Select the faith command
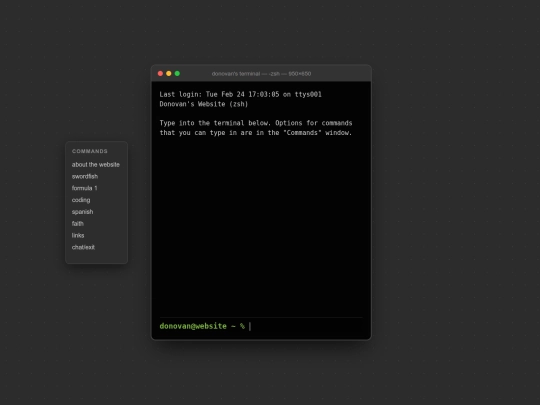Image resolution: width=540 pixels, height=405 pixels. pyautogui.click(x=77, y=224)
